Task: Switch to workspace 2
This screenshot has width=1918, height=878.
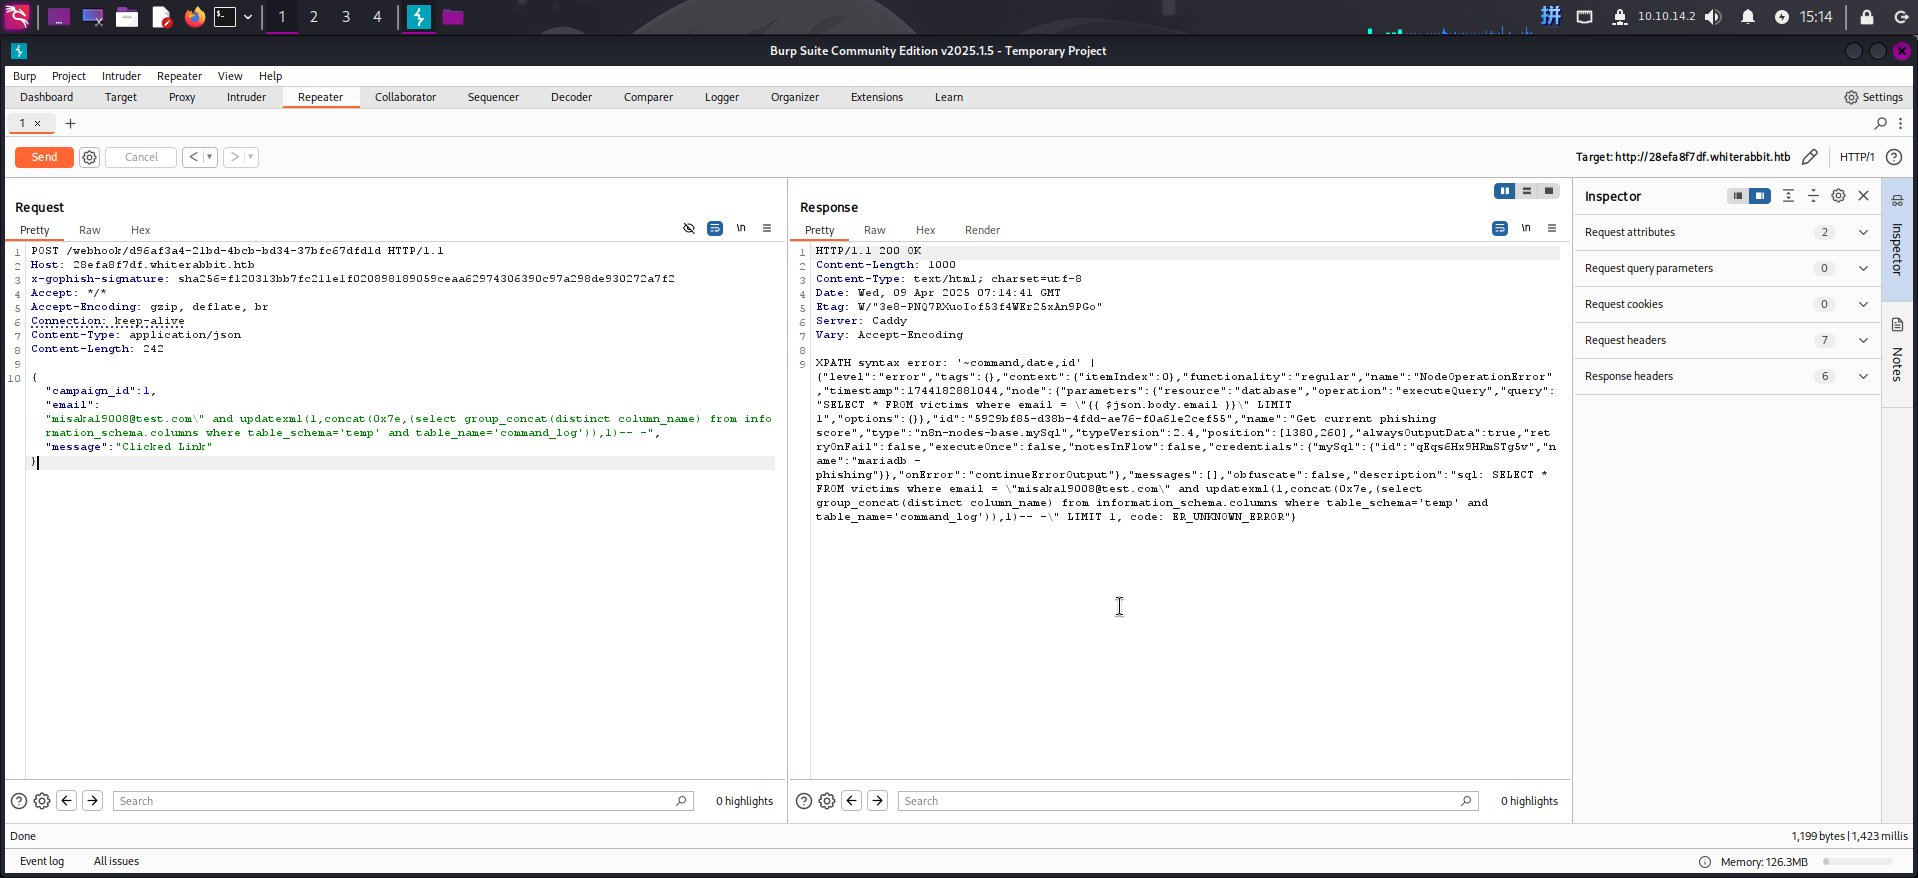Action: click(x=313, y=17)
